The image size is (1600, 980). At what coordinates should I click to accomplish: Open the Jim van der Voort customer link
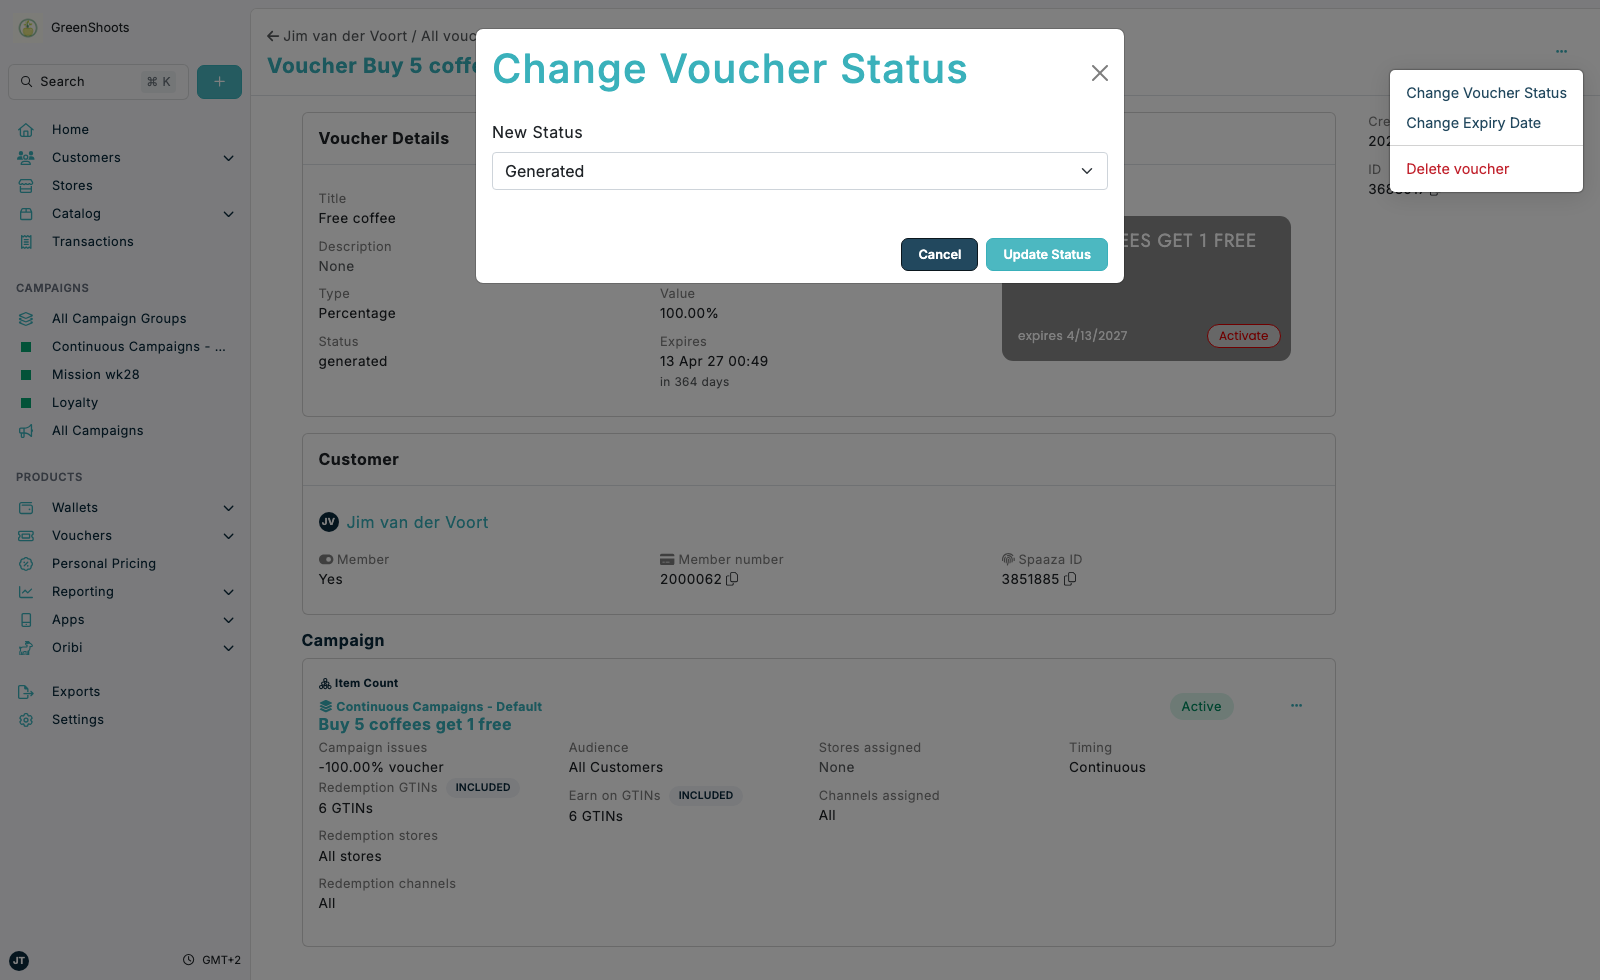(417, 522)
